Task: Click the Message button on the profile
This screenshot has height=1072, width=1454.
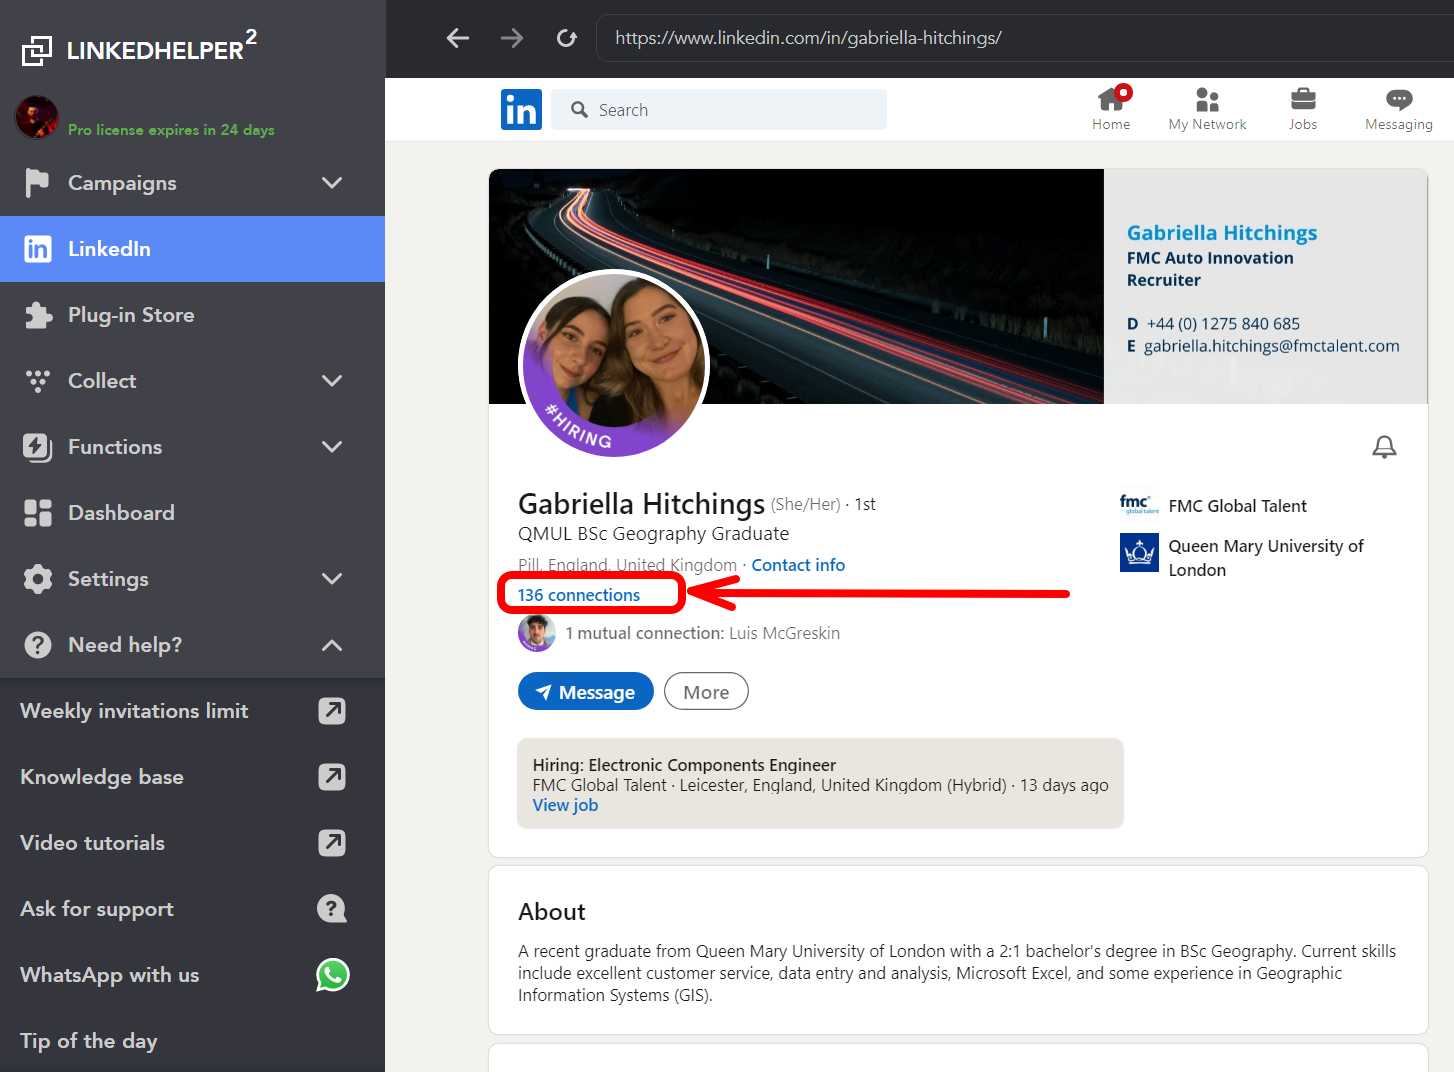Action: (585, 691)
